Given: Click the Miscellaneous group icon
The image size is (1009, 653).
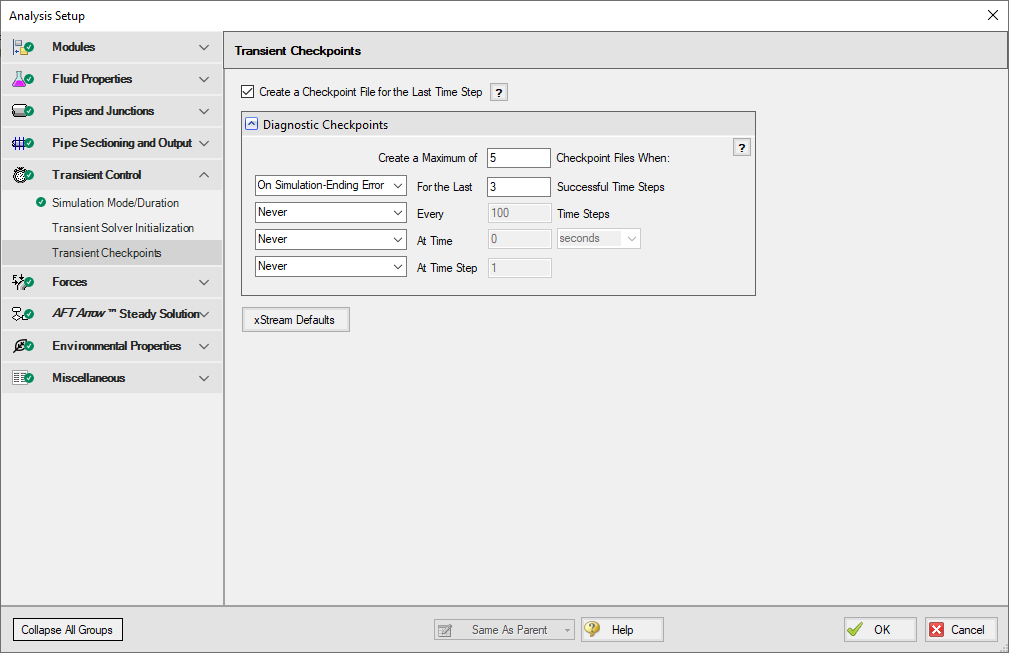Looking at the screenshot, I should [23, 378].
